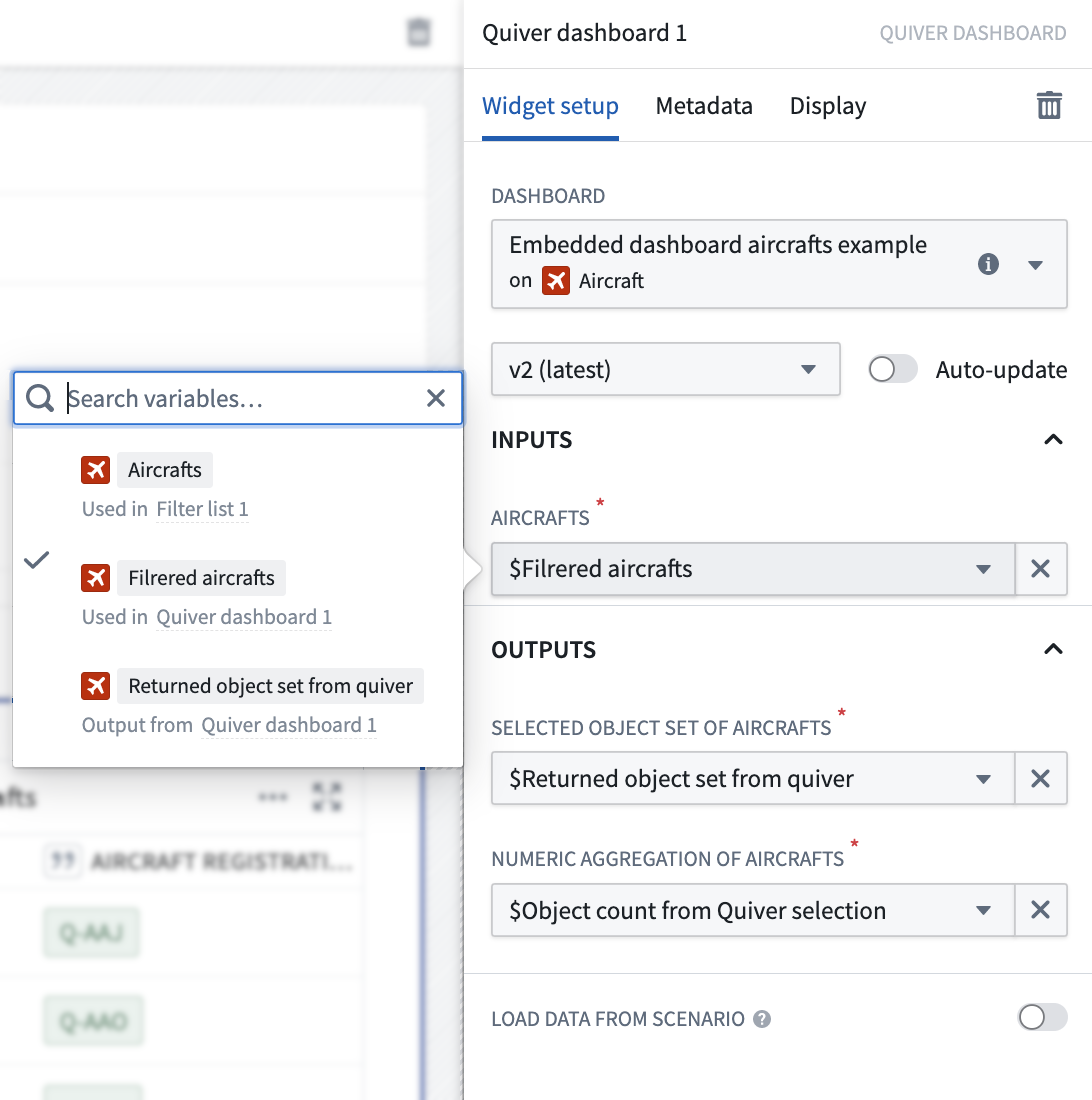The width and height of the screenshot is (1092, 1100).
Task: Click the airplane icon beside Returned object set
Action: pos(95,686)
